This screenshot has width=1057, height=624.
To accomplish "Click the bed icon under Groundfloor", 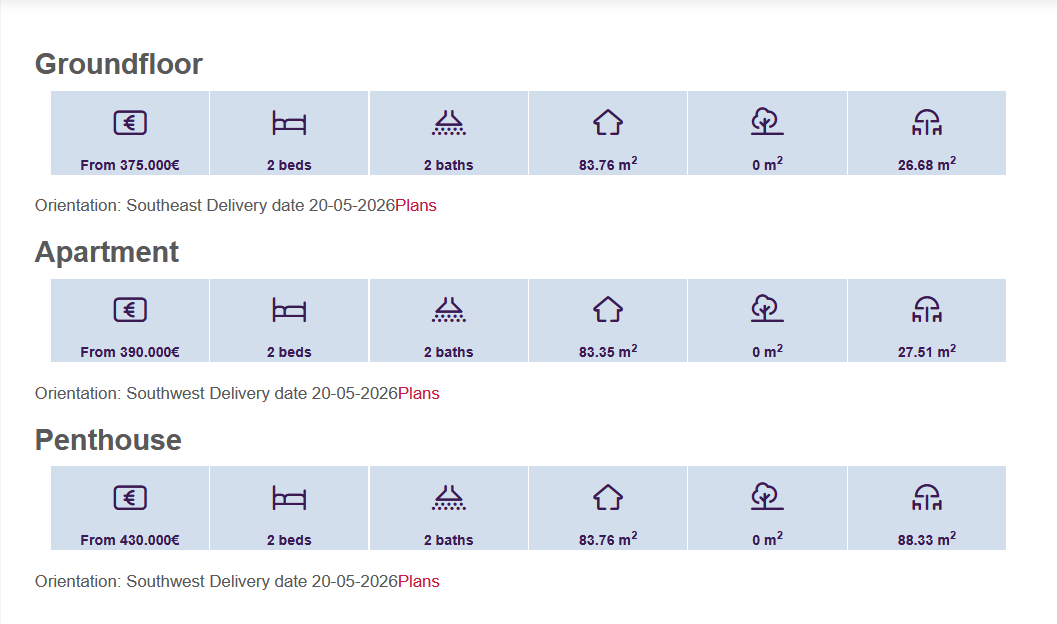I will (289, 123).
